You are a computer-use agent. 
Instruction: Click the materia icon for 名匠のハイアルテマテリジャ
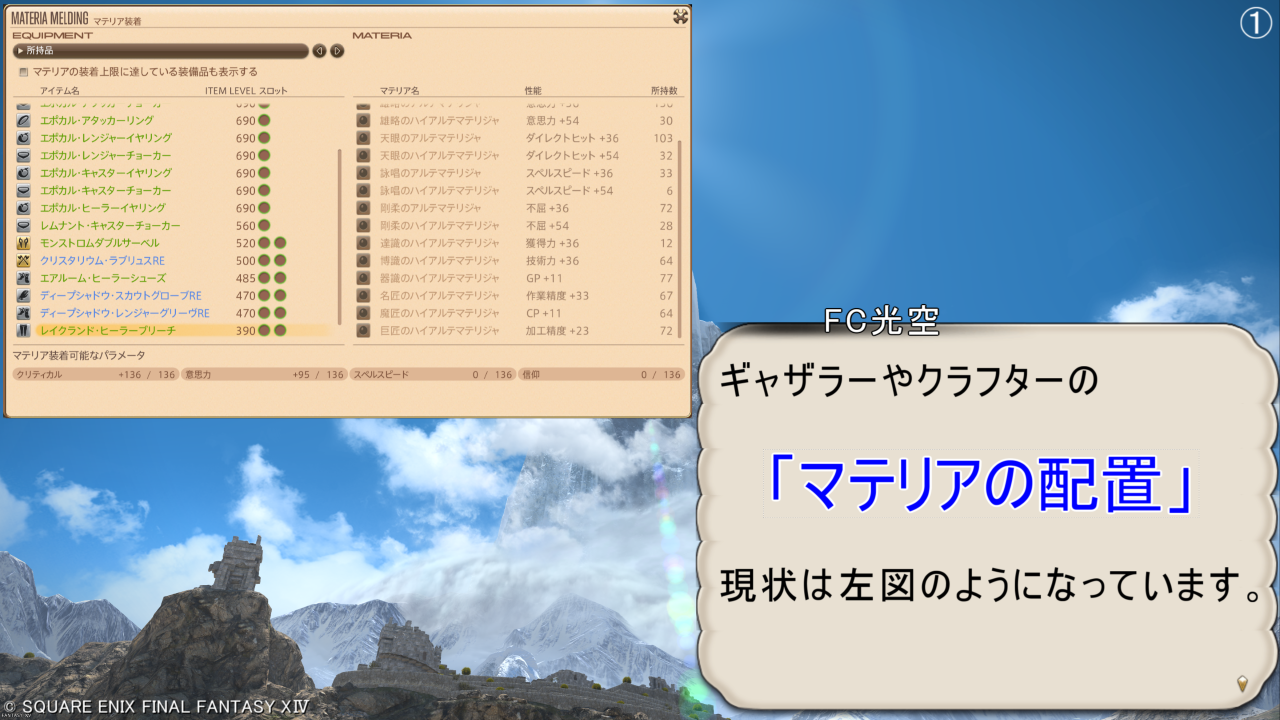364,295
